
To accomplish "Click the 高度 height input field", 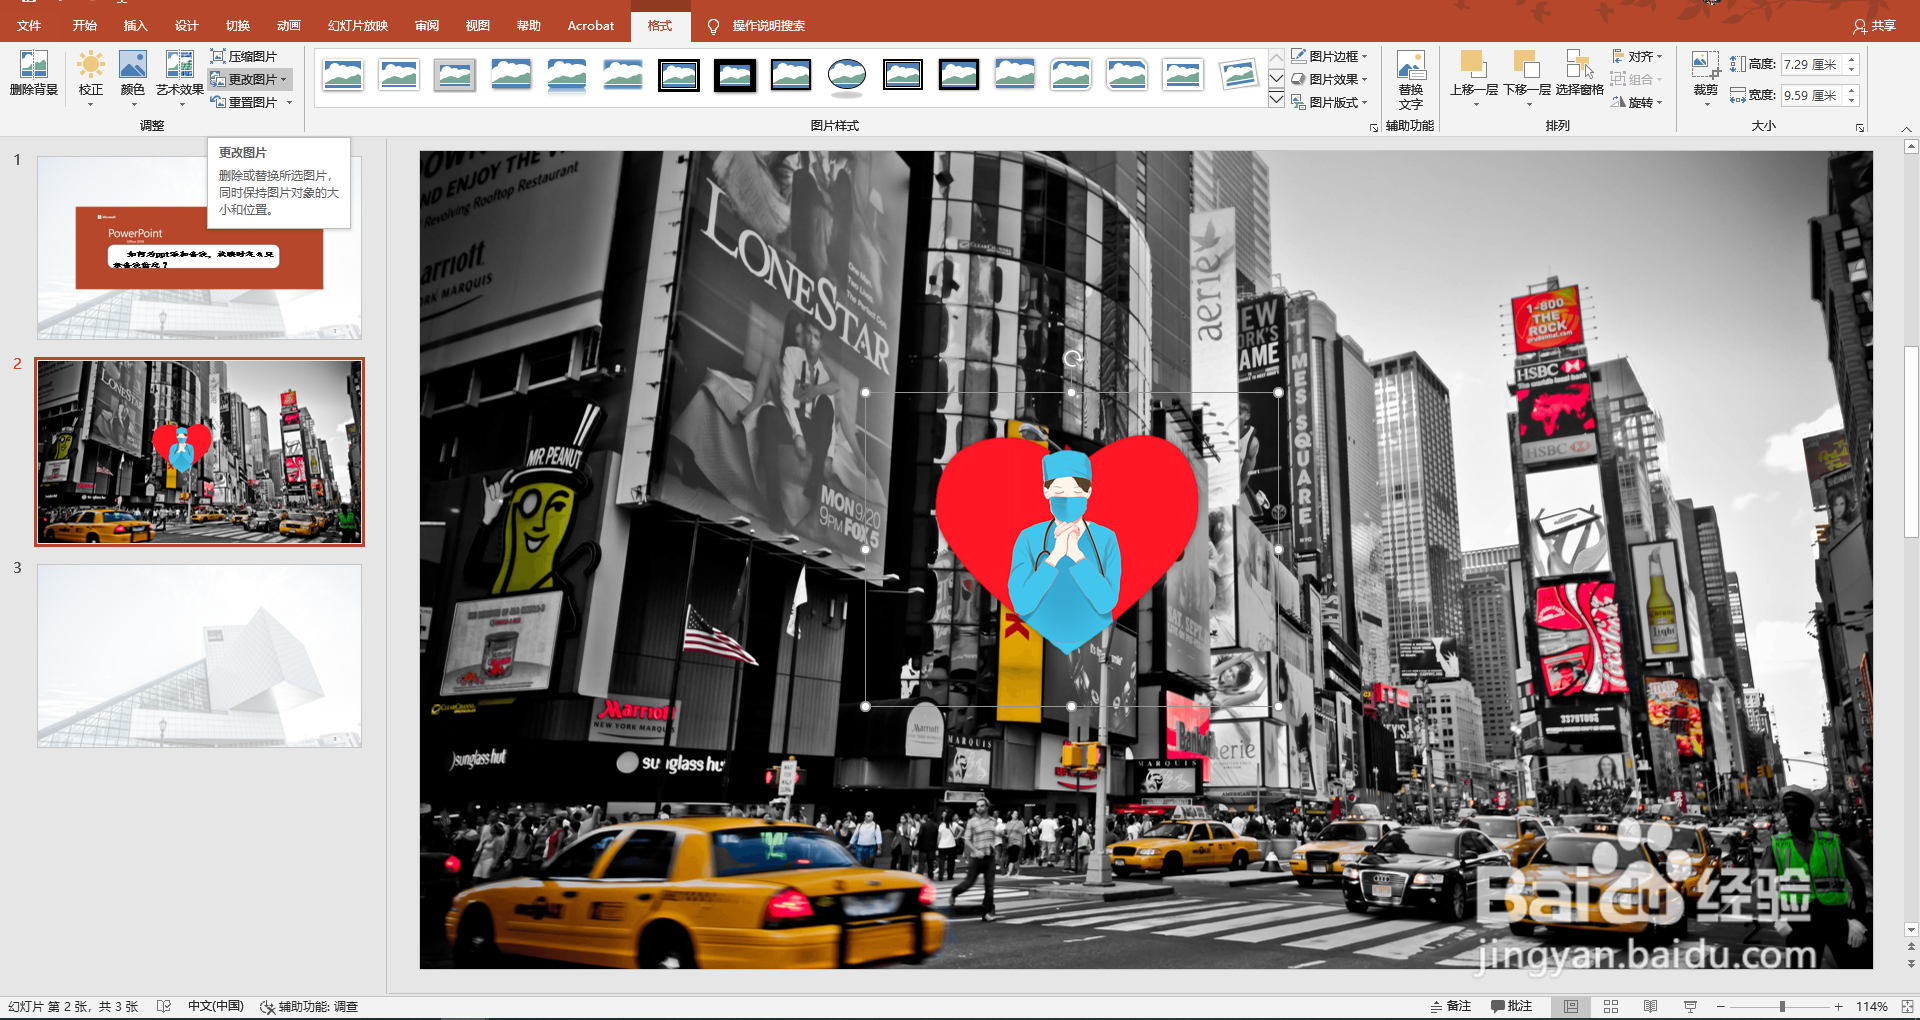I will pos(1811,64).
